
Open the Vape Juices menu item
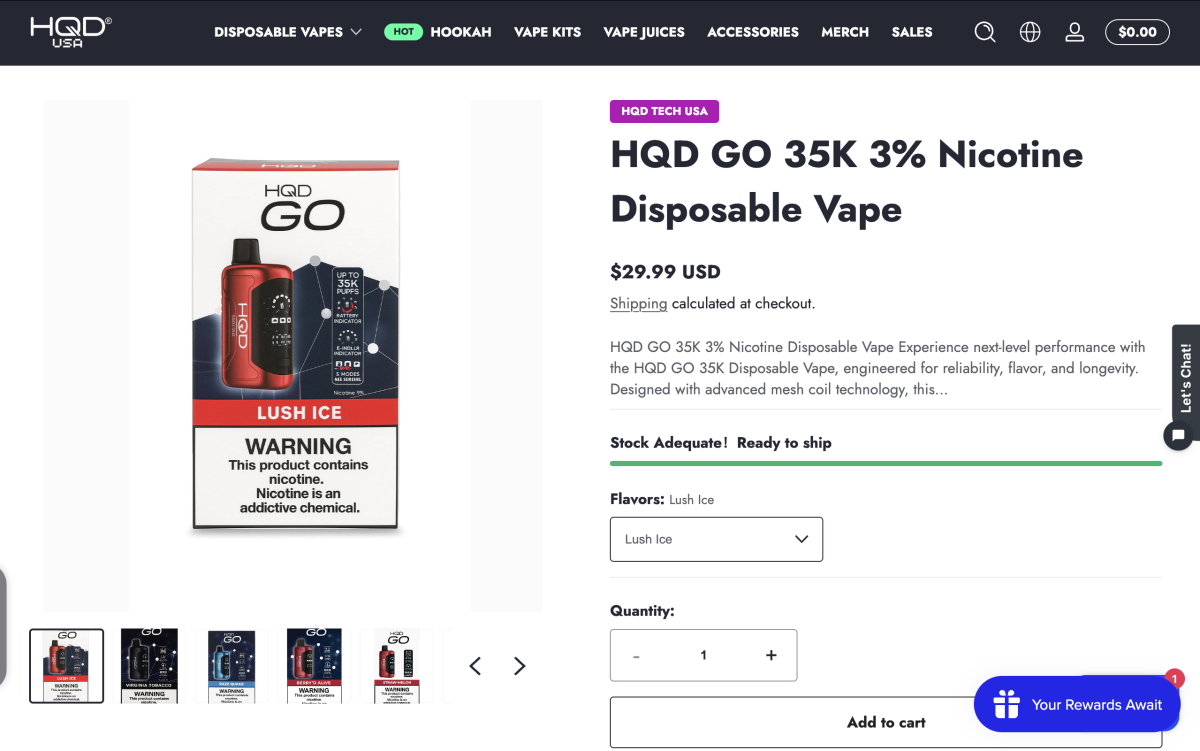click(644, 32)
